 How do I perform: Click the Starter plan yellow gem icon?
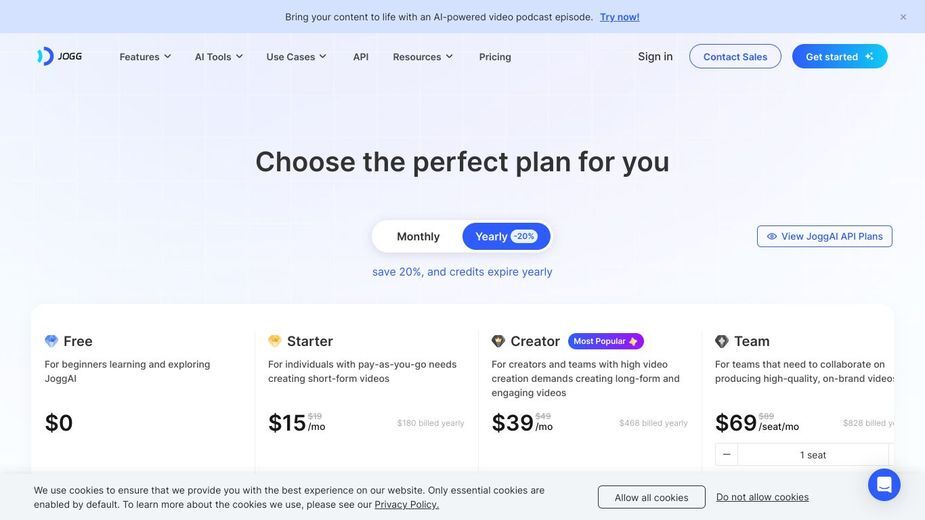point(274,341)
